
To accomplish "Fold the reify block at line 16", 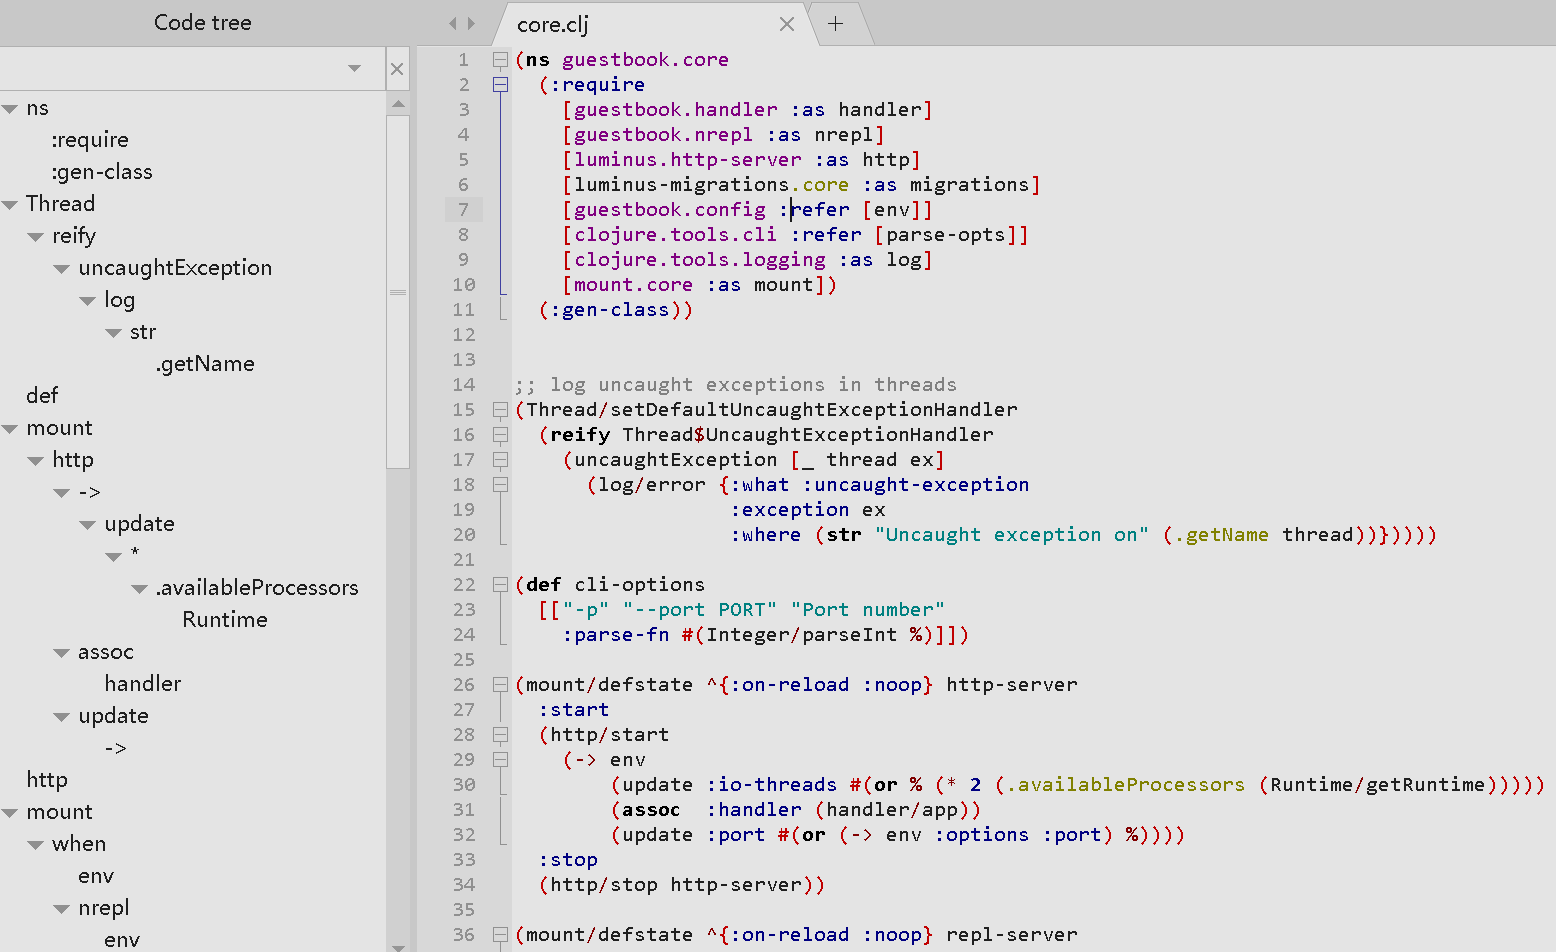I will pyautogui.click(x=501, y=435).
